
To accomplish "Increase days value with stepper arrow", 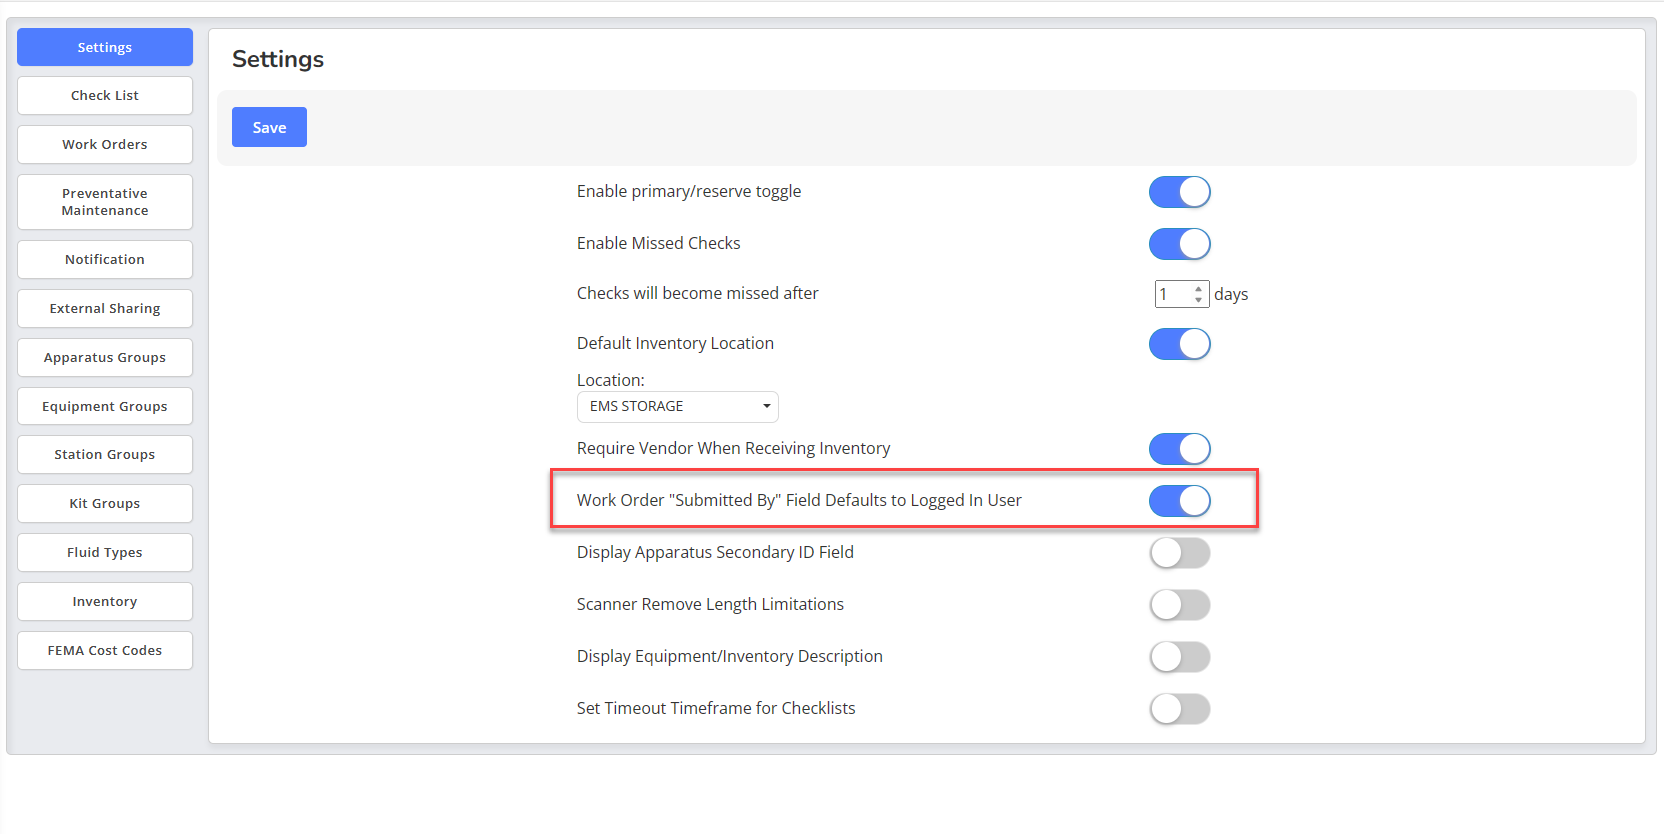I will (x=1198, y=289).
